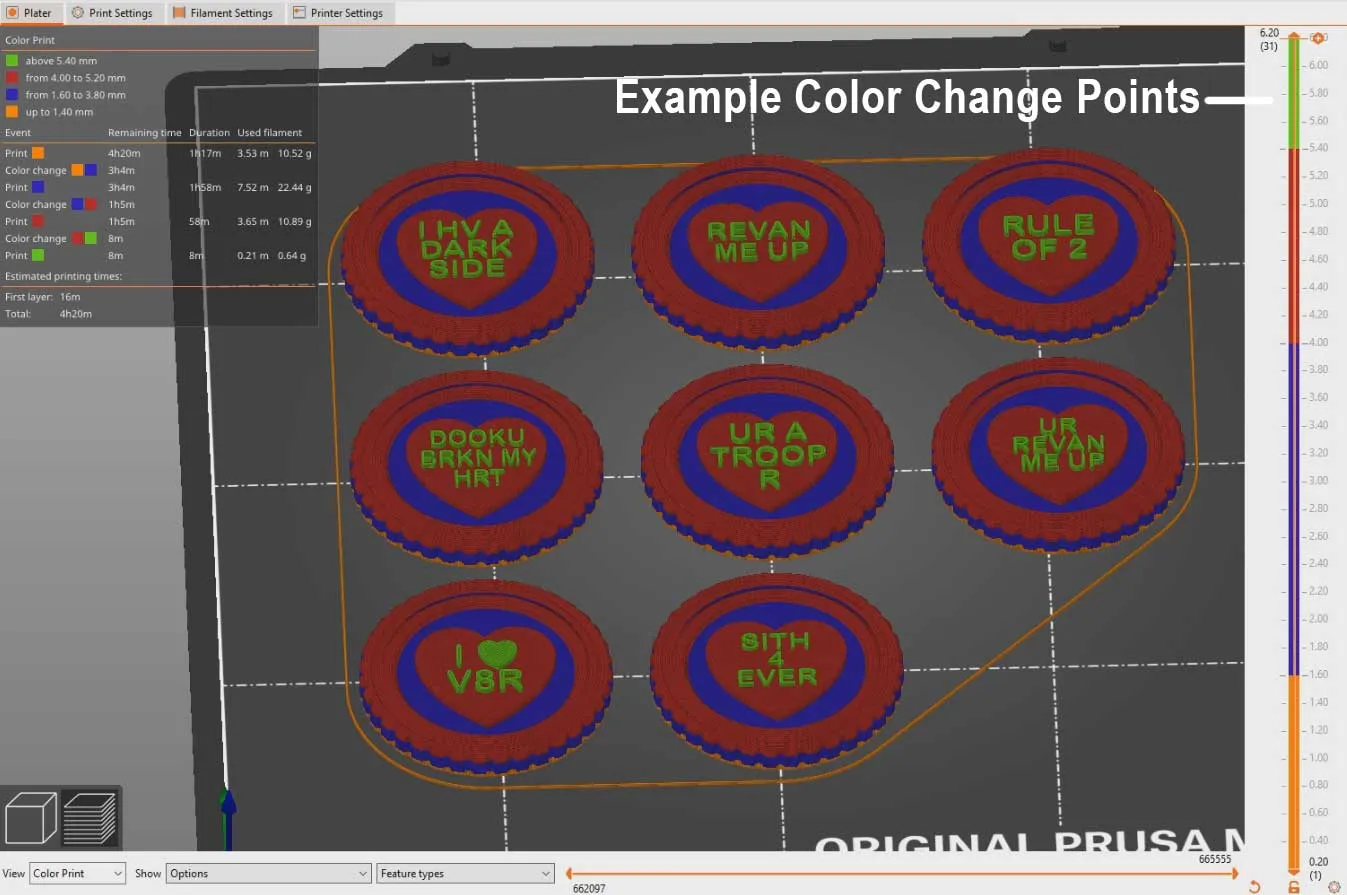Open the Feature types dropdown
The height and width of the screenshot is (895, 1347).
click(x=465, y=873)
